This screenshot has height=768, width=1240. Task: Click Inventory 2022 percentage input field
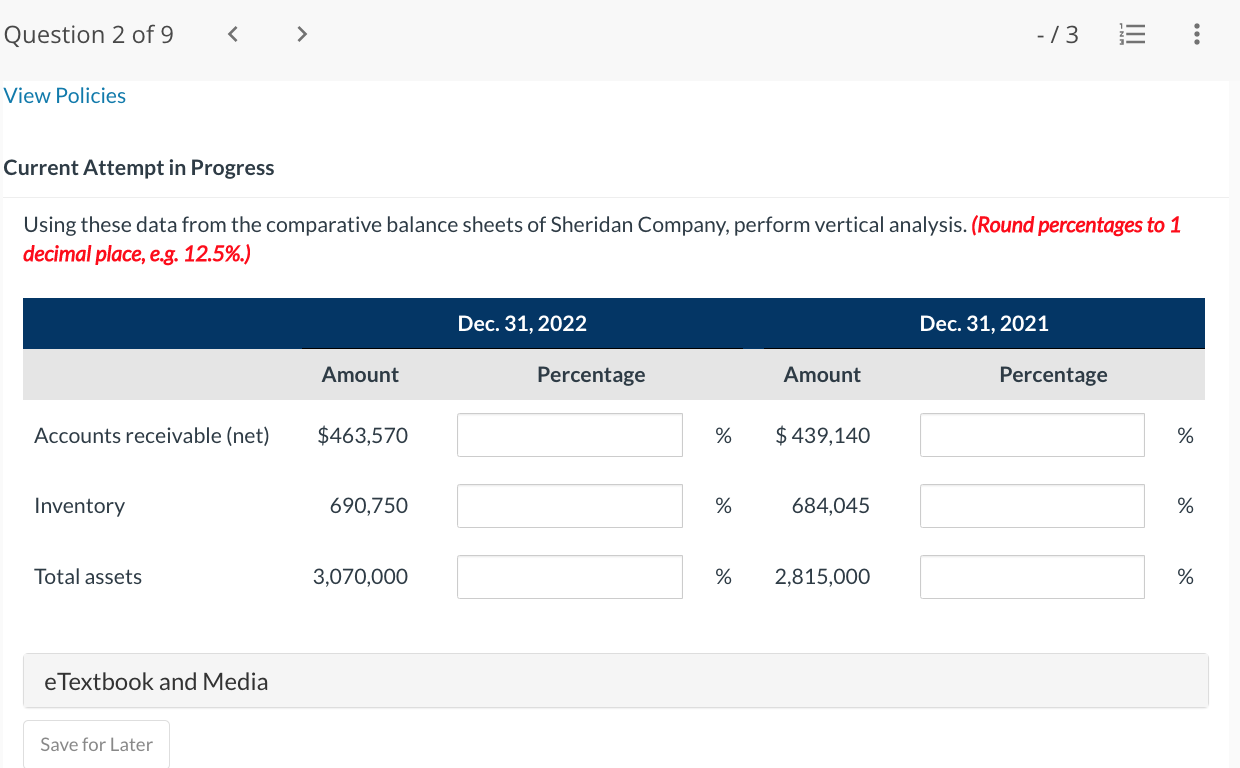(x=570, y=506)
